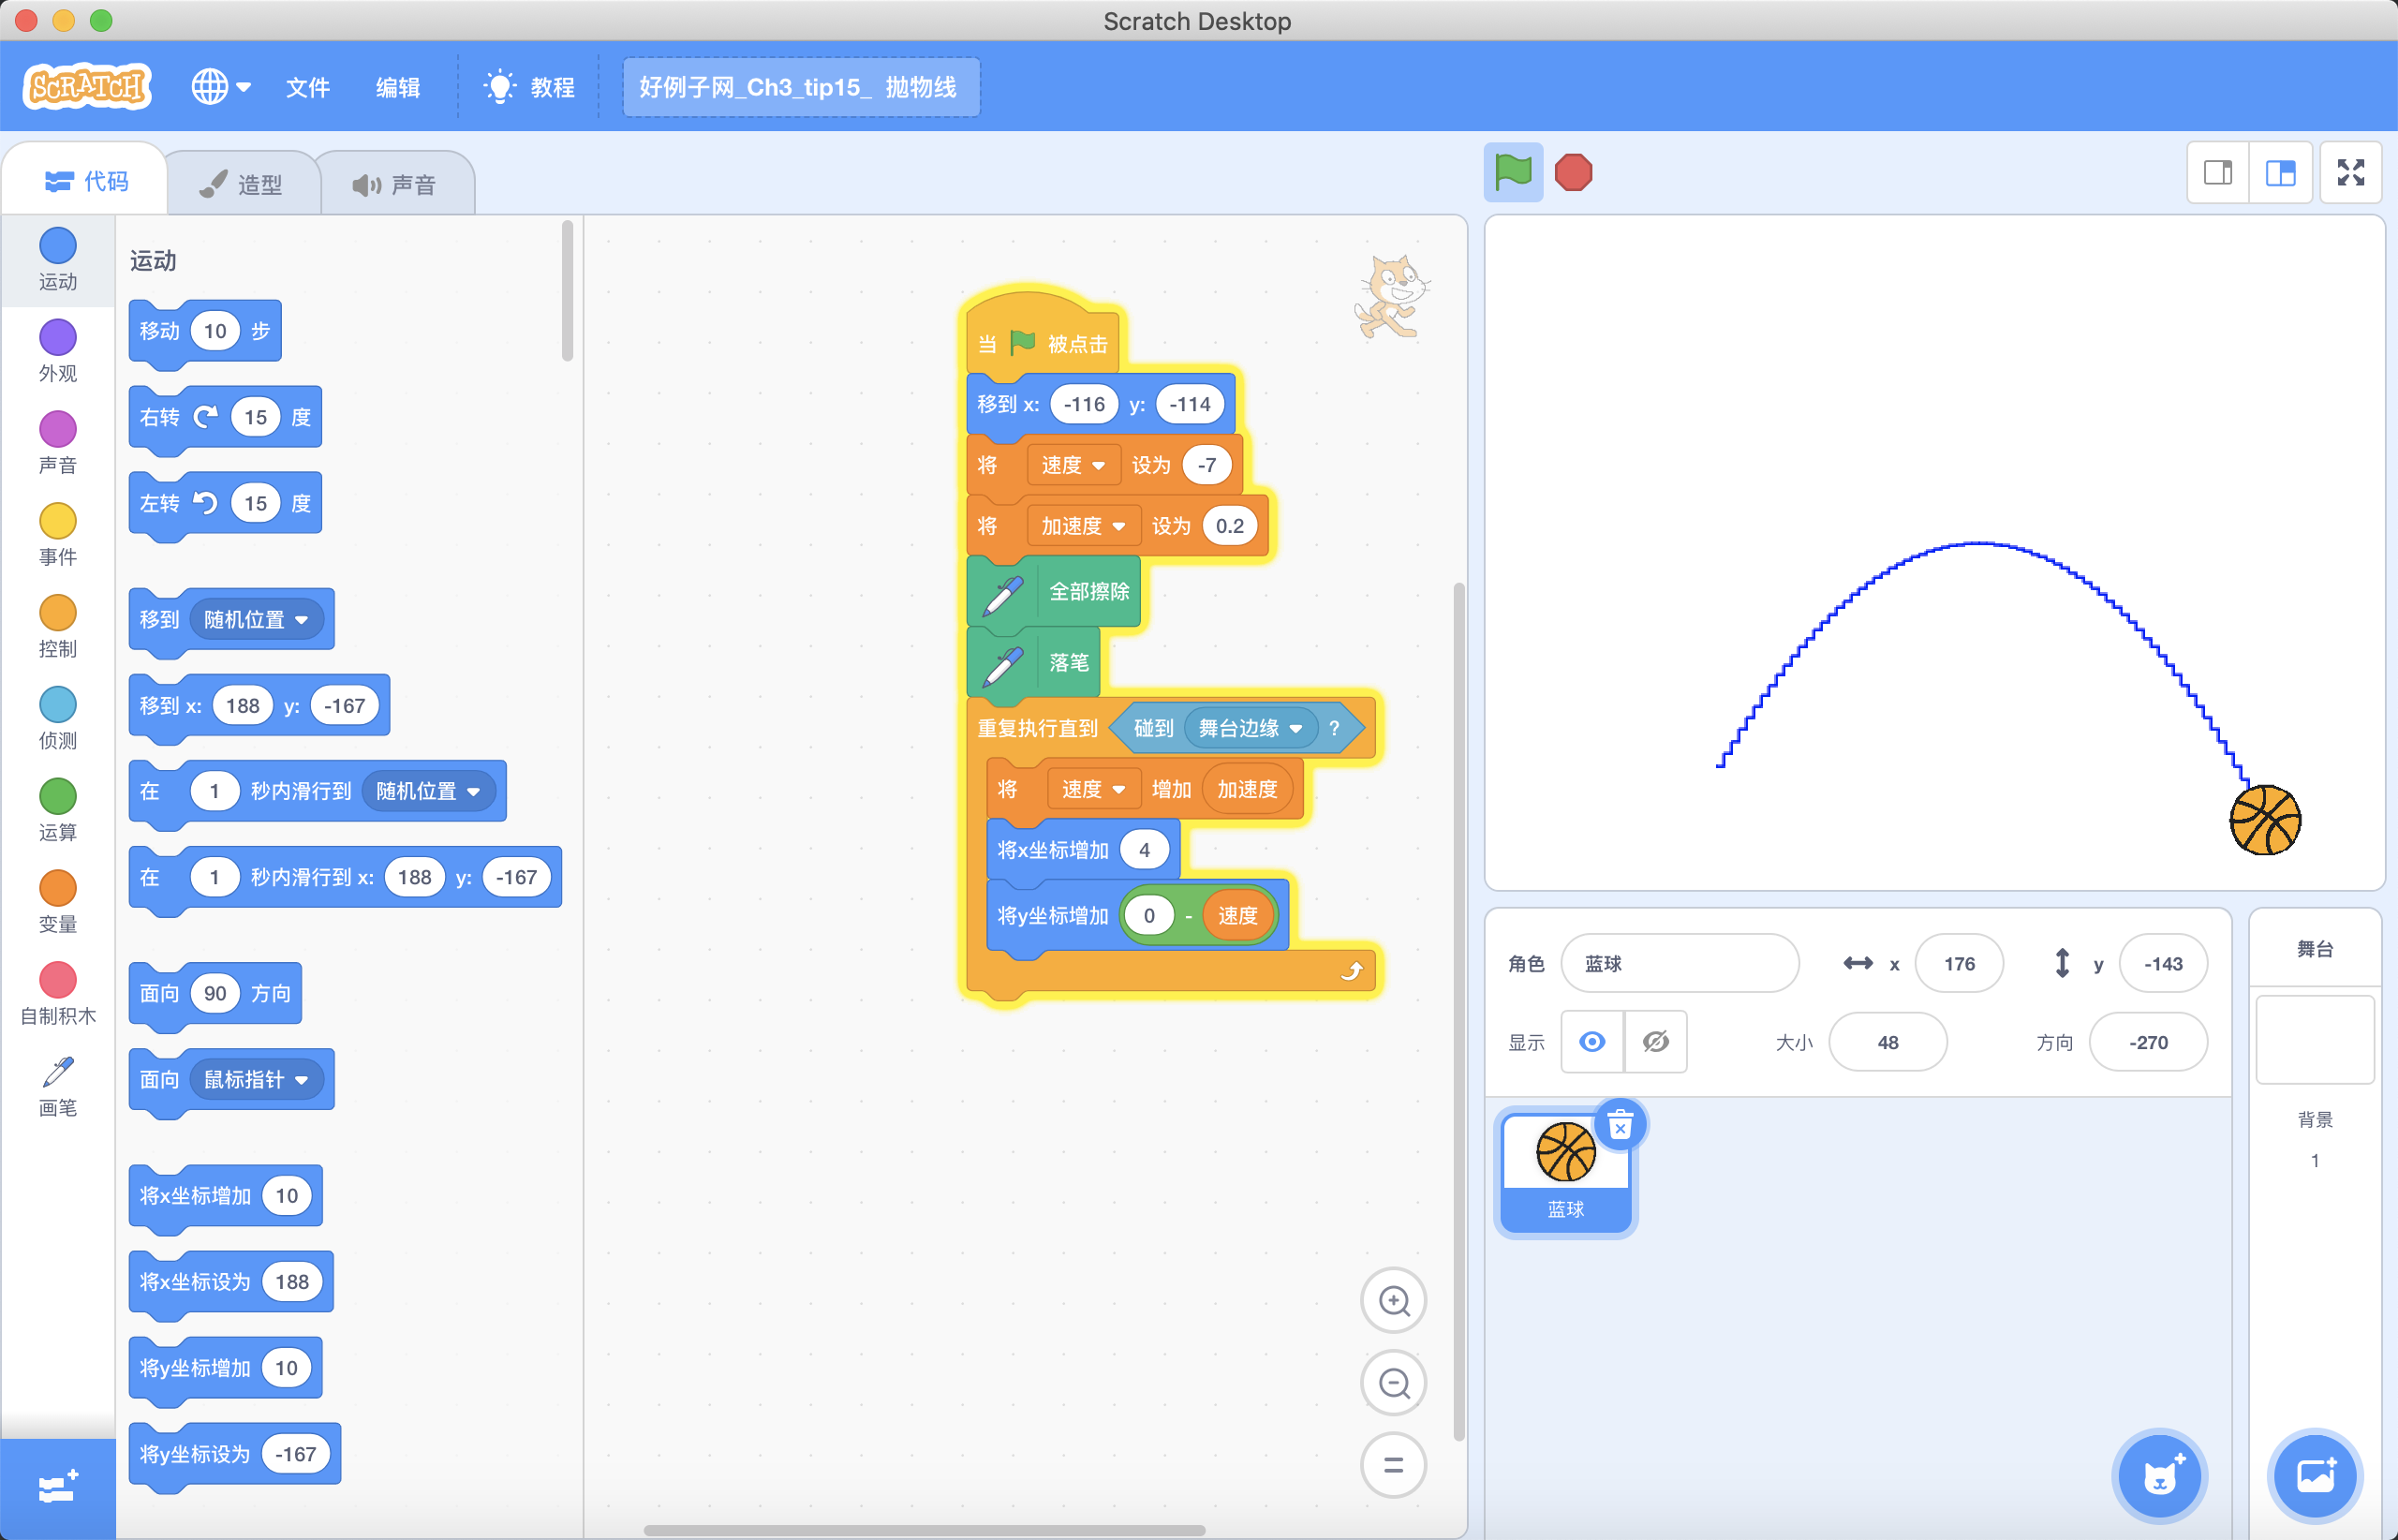Open the 随机位置 dropdown in 移到 block

pos(256,619)
